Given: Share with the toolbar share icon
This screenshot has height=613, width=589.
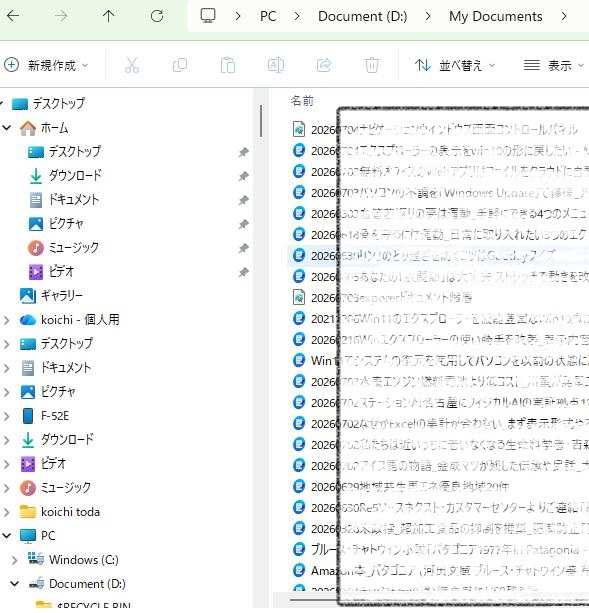Looking at the screenshot, I should [324, 65].
